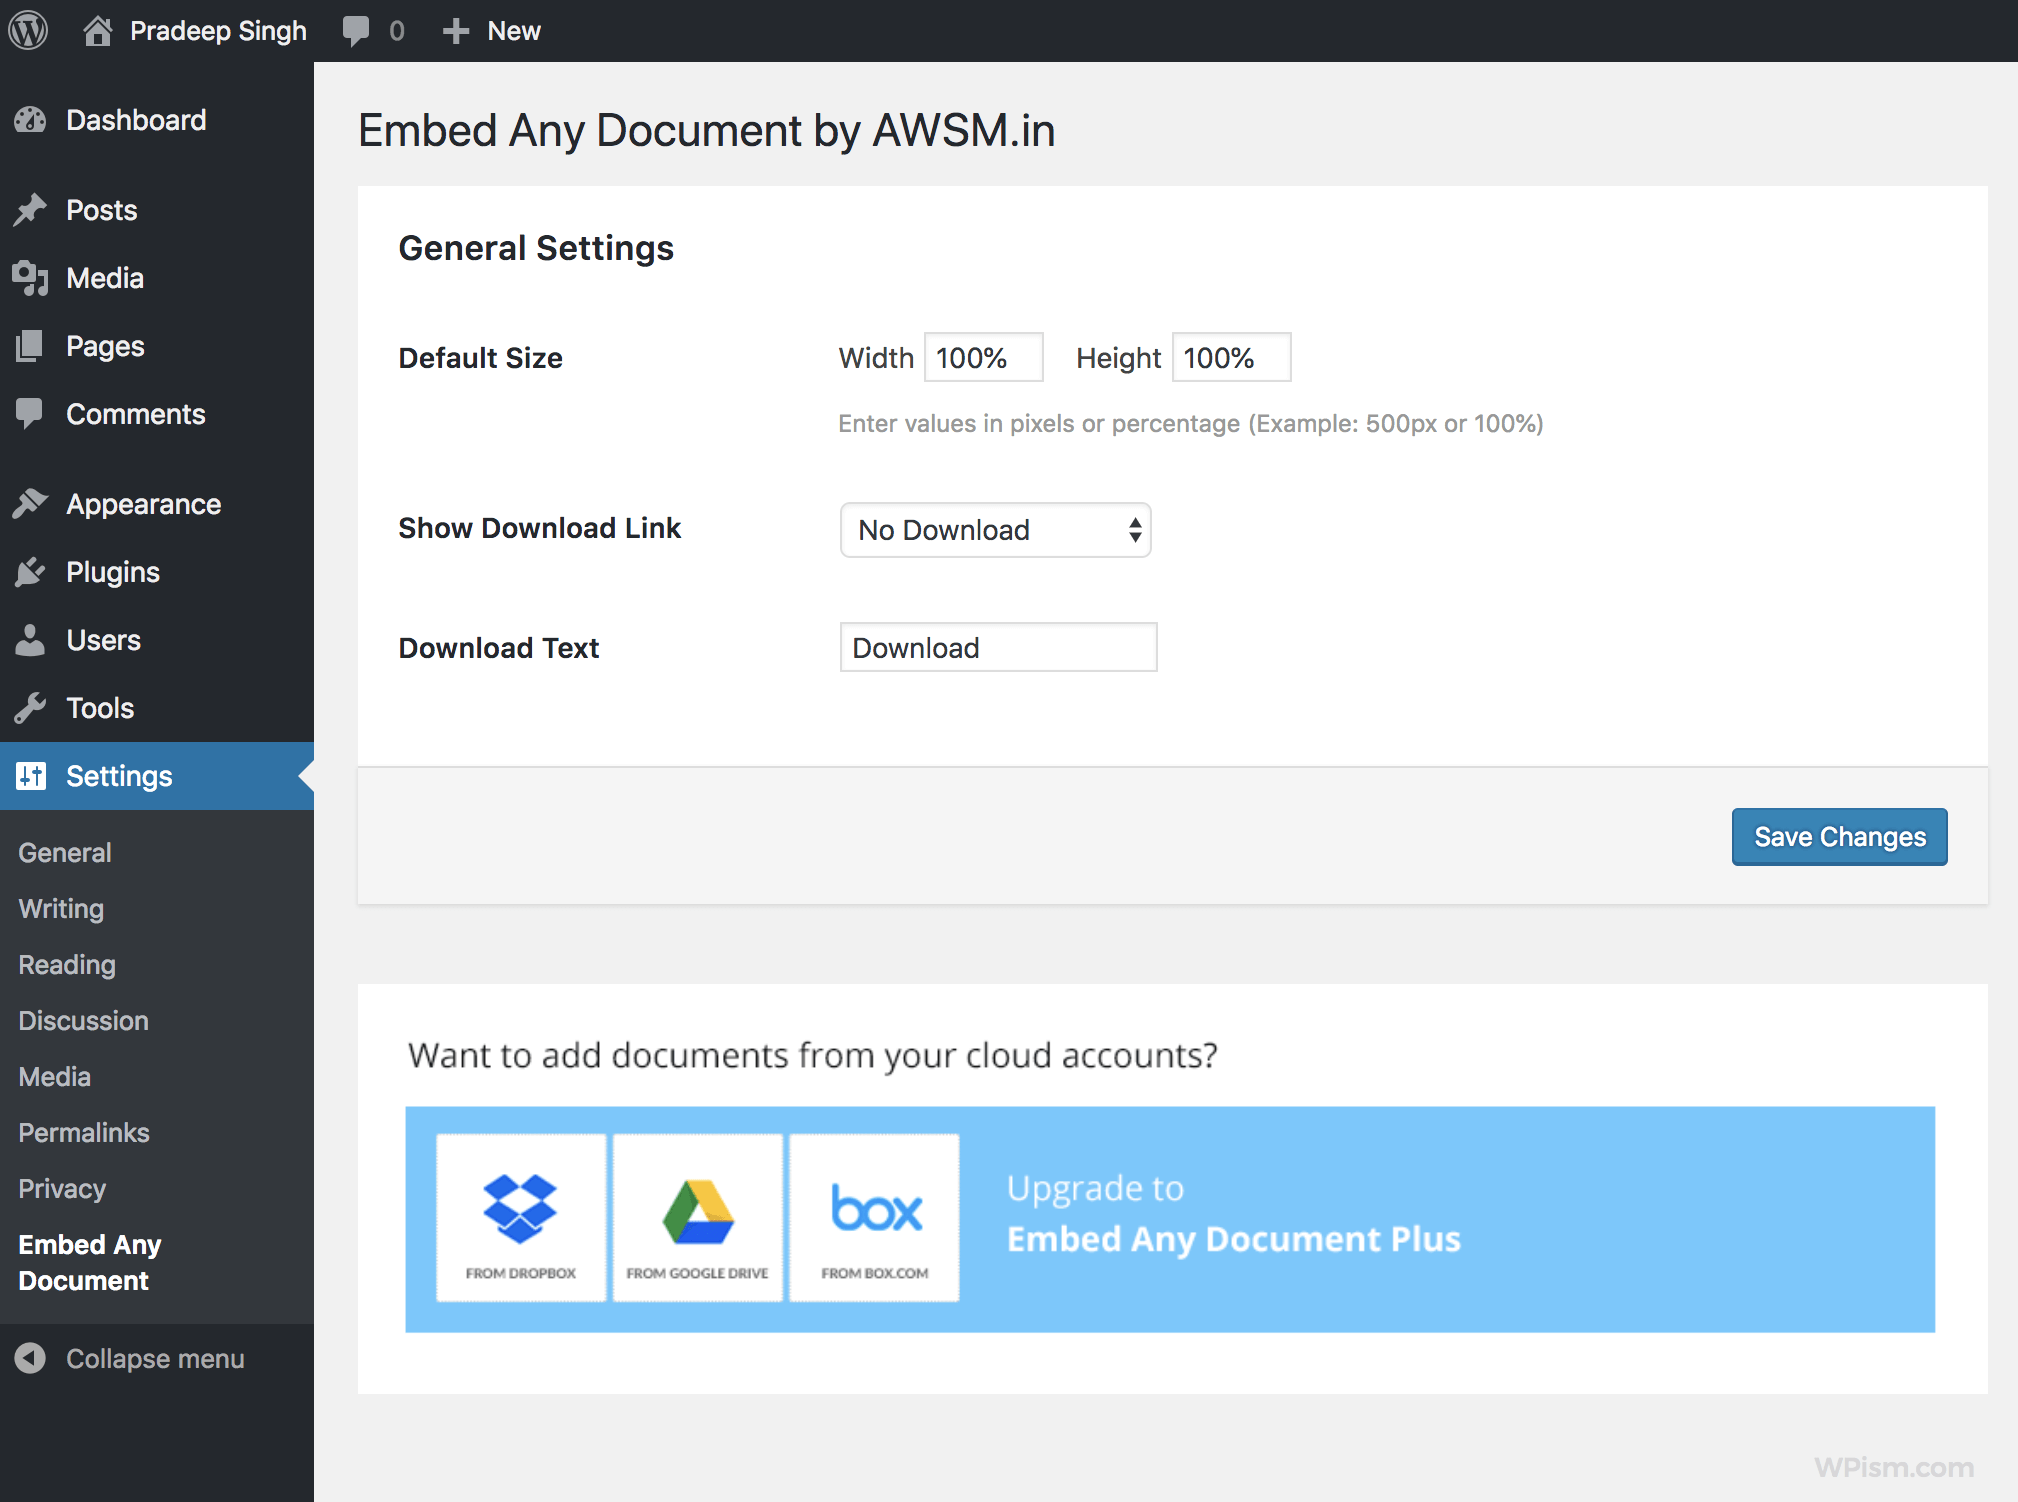Open Appearance via the paintbrush icon
Image resolution: width=2018 pixels, height=1502 pixels.
32,503
